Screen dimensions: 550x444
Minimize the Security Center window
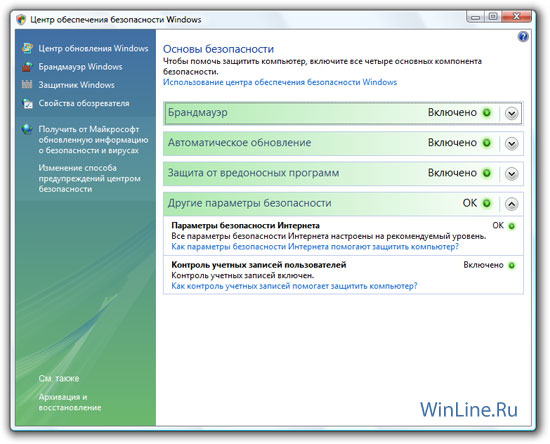475,17
